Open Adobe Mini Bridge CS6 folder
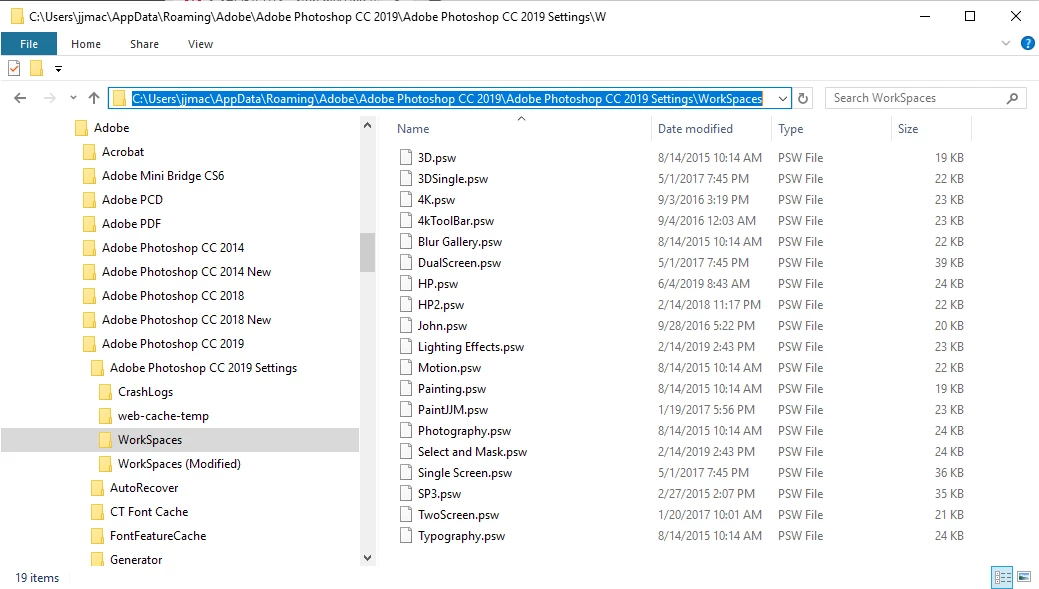The height and width of the screenshot is (589, 1039). pyautogui.click(x=163, y=176)
